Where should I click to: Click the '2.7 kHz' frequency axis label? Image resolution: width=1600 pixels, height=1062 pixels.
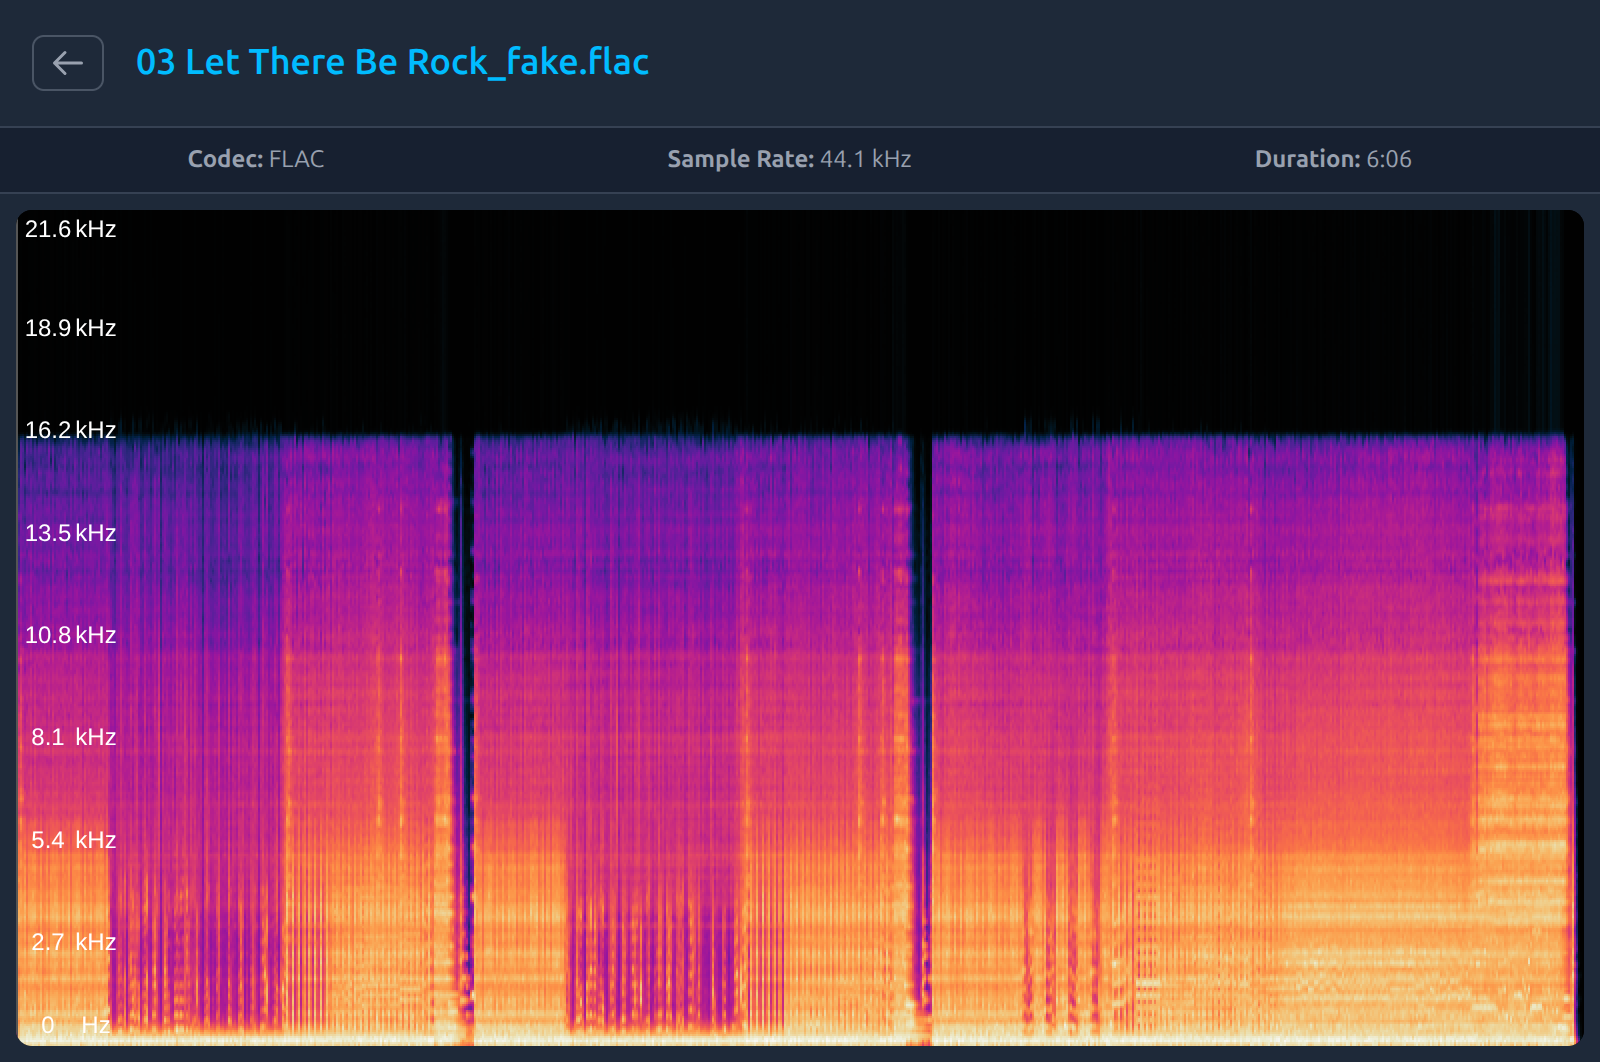(x=73, y=942)
